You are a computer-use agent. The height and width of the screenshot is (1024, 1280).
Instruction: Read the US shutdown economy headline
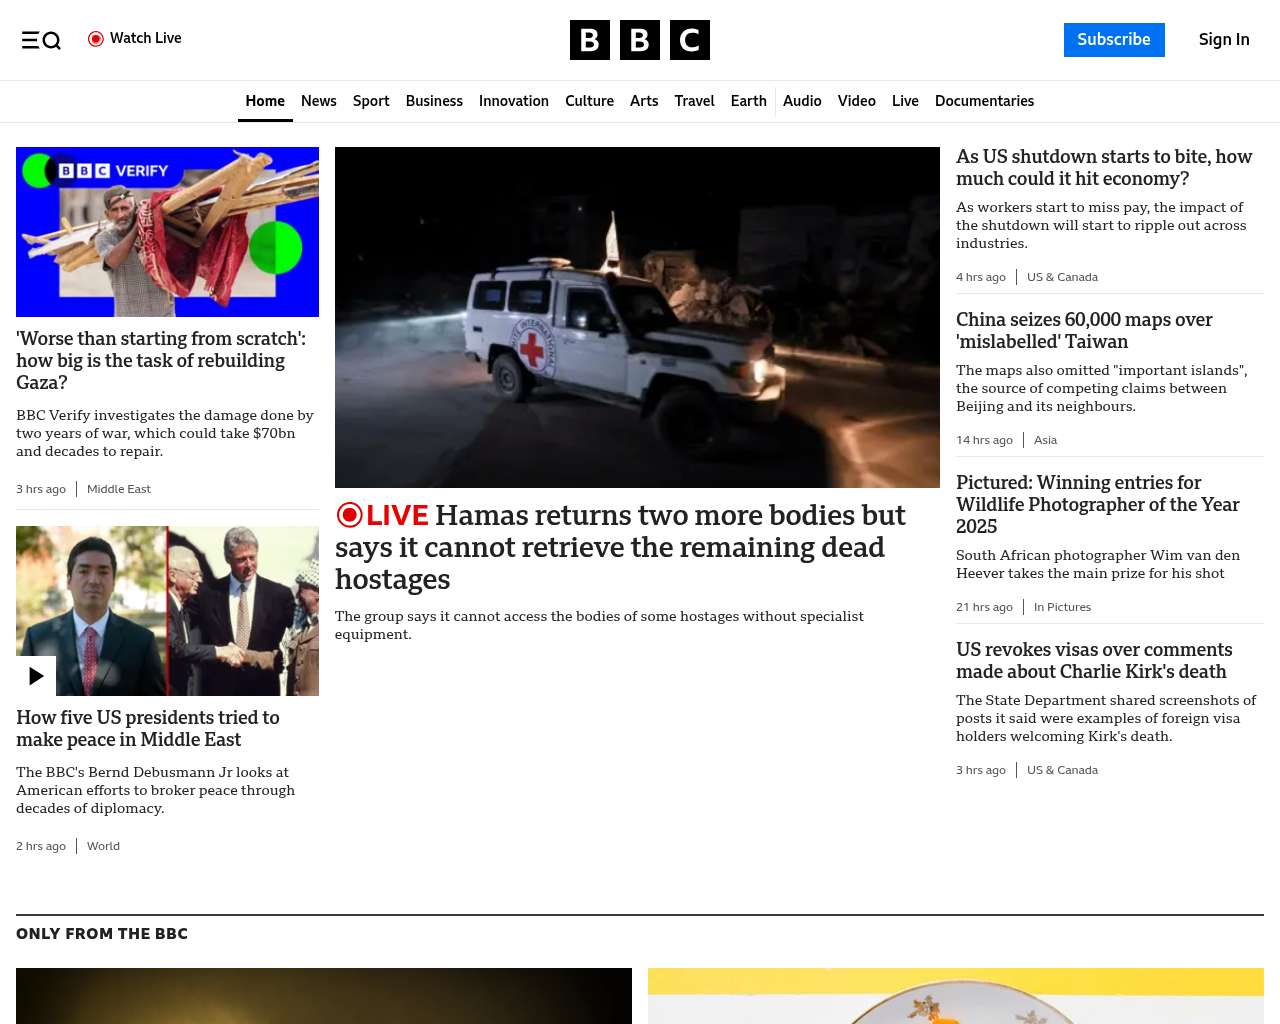pyautogui.click(x=1103, y=168)
